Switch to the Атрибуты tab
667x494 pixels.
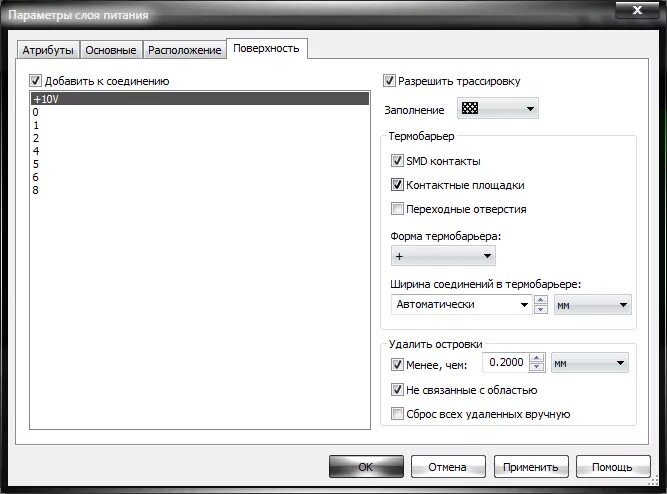(x=48, y=50)
